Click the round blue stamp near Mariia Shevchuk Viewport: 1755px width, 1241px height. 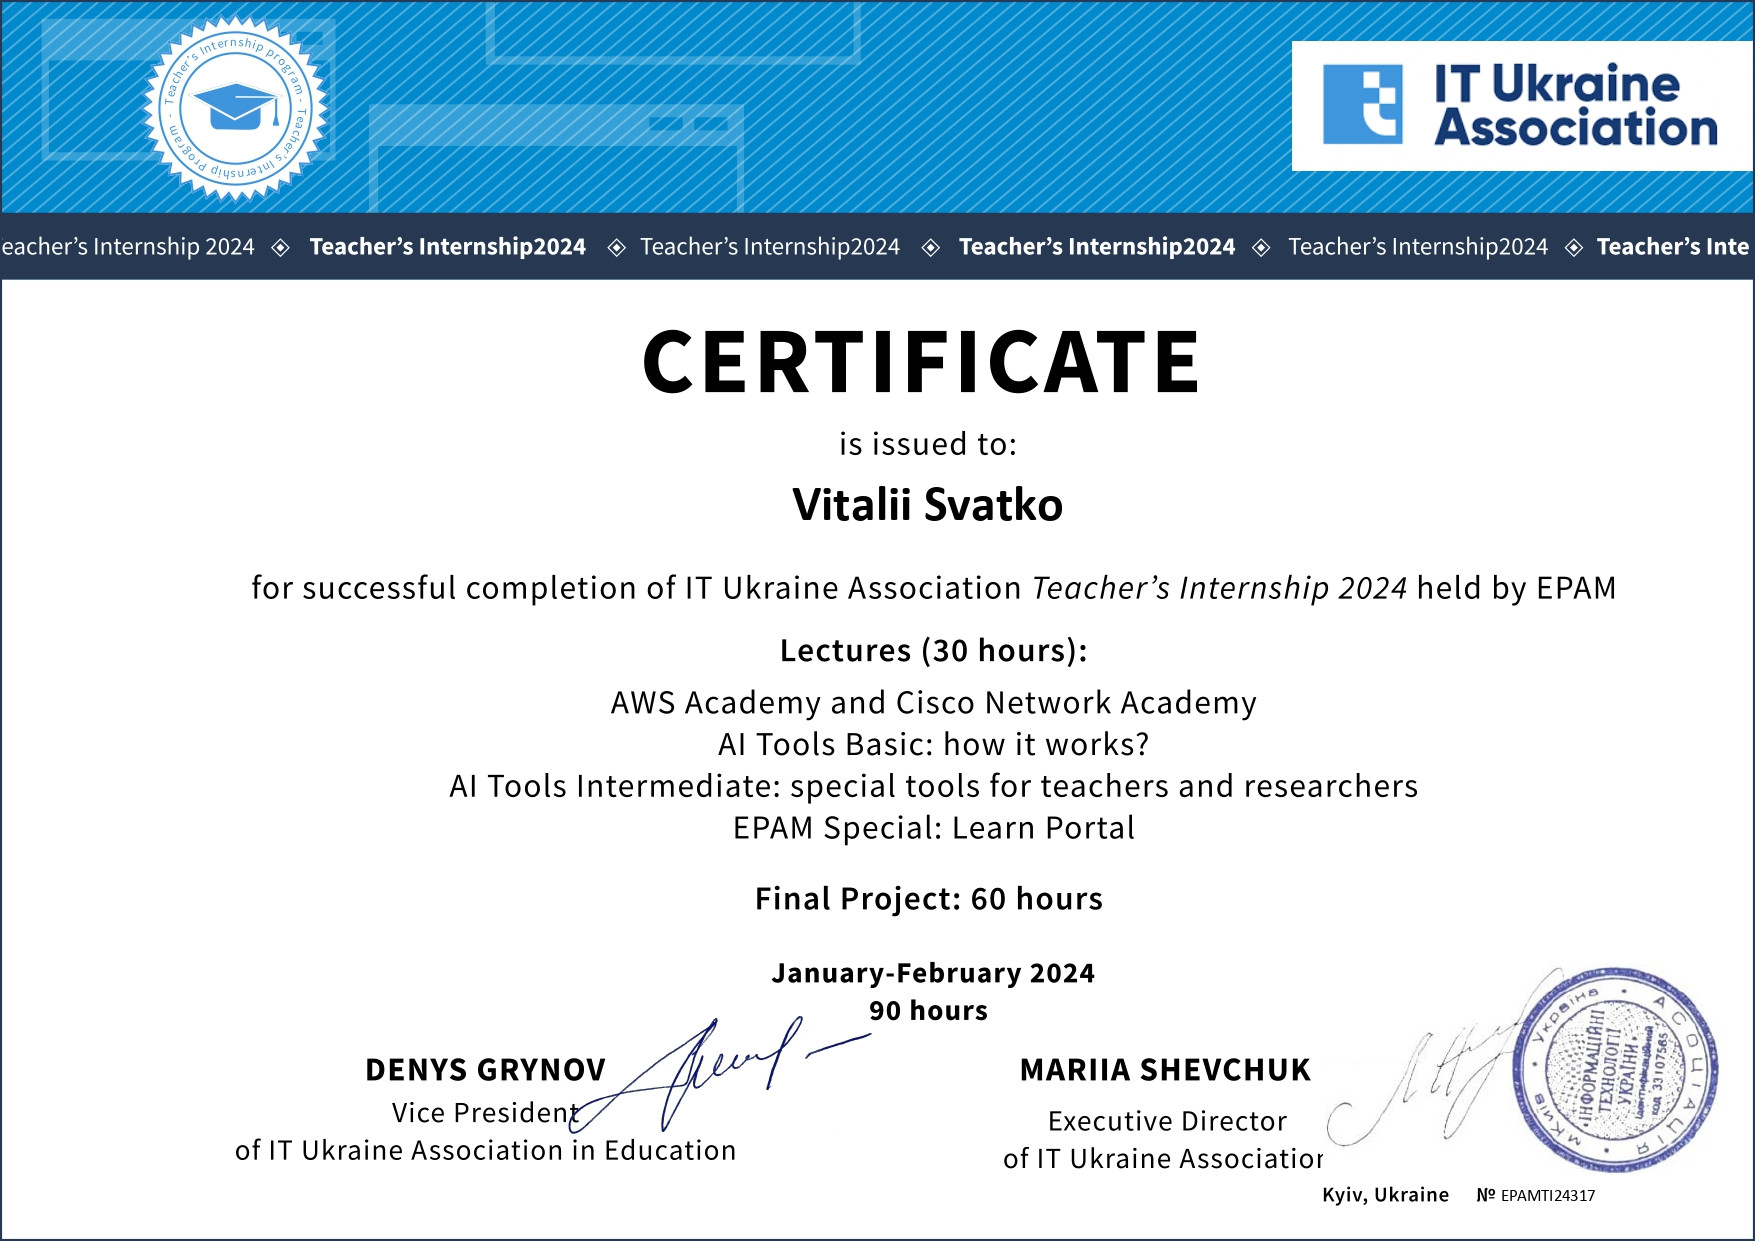(1614, 1069)
